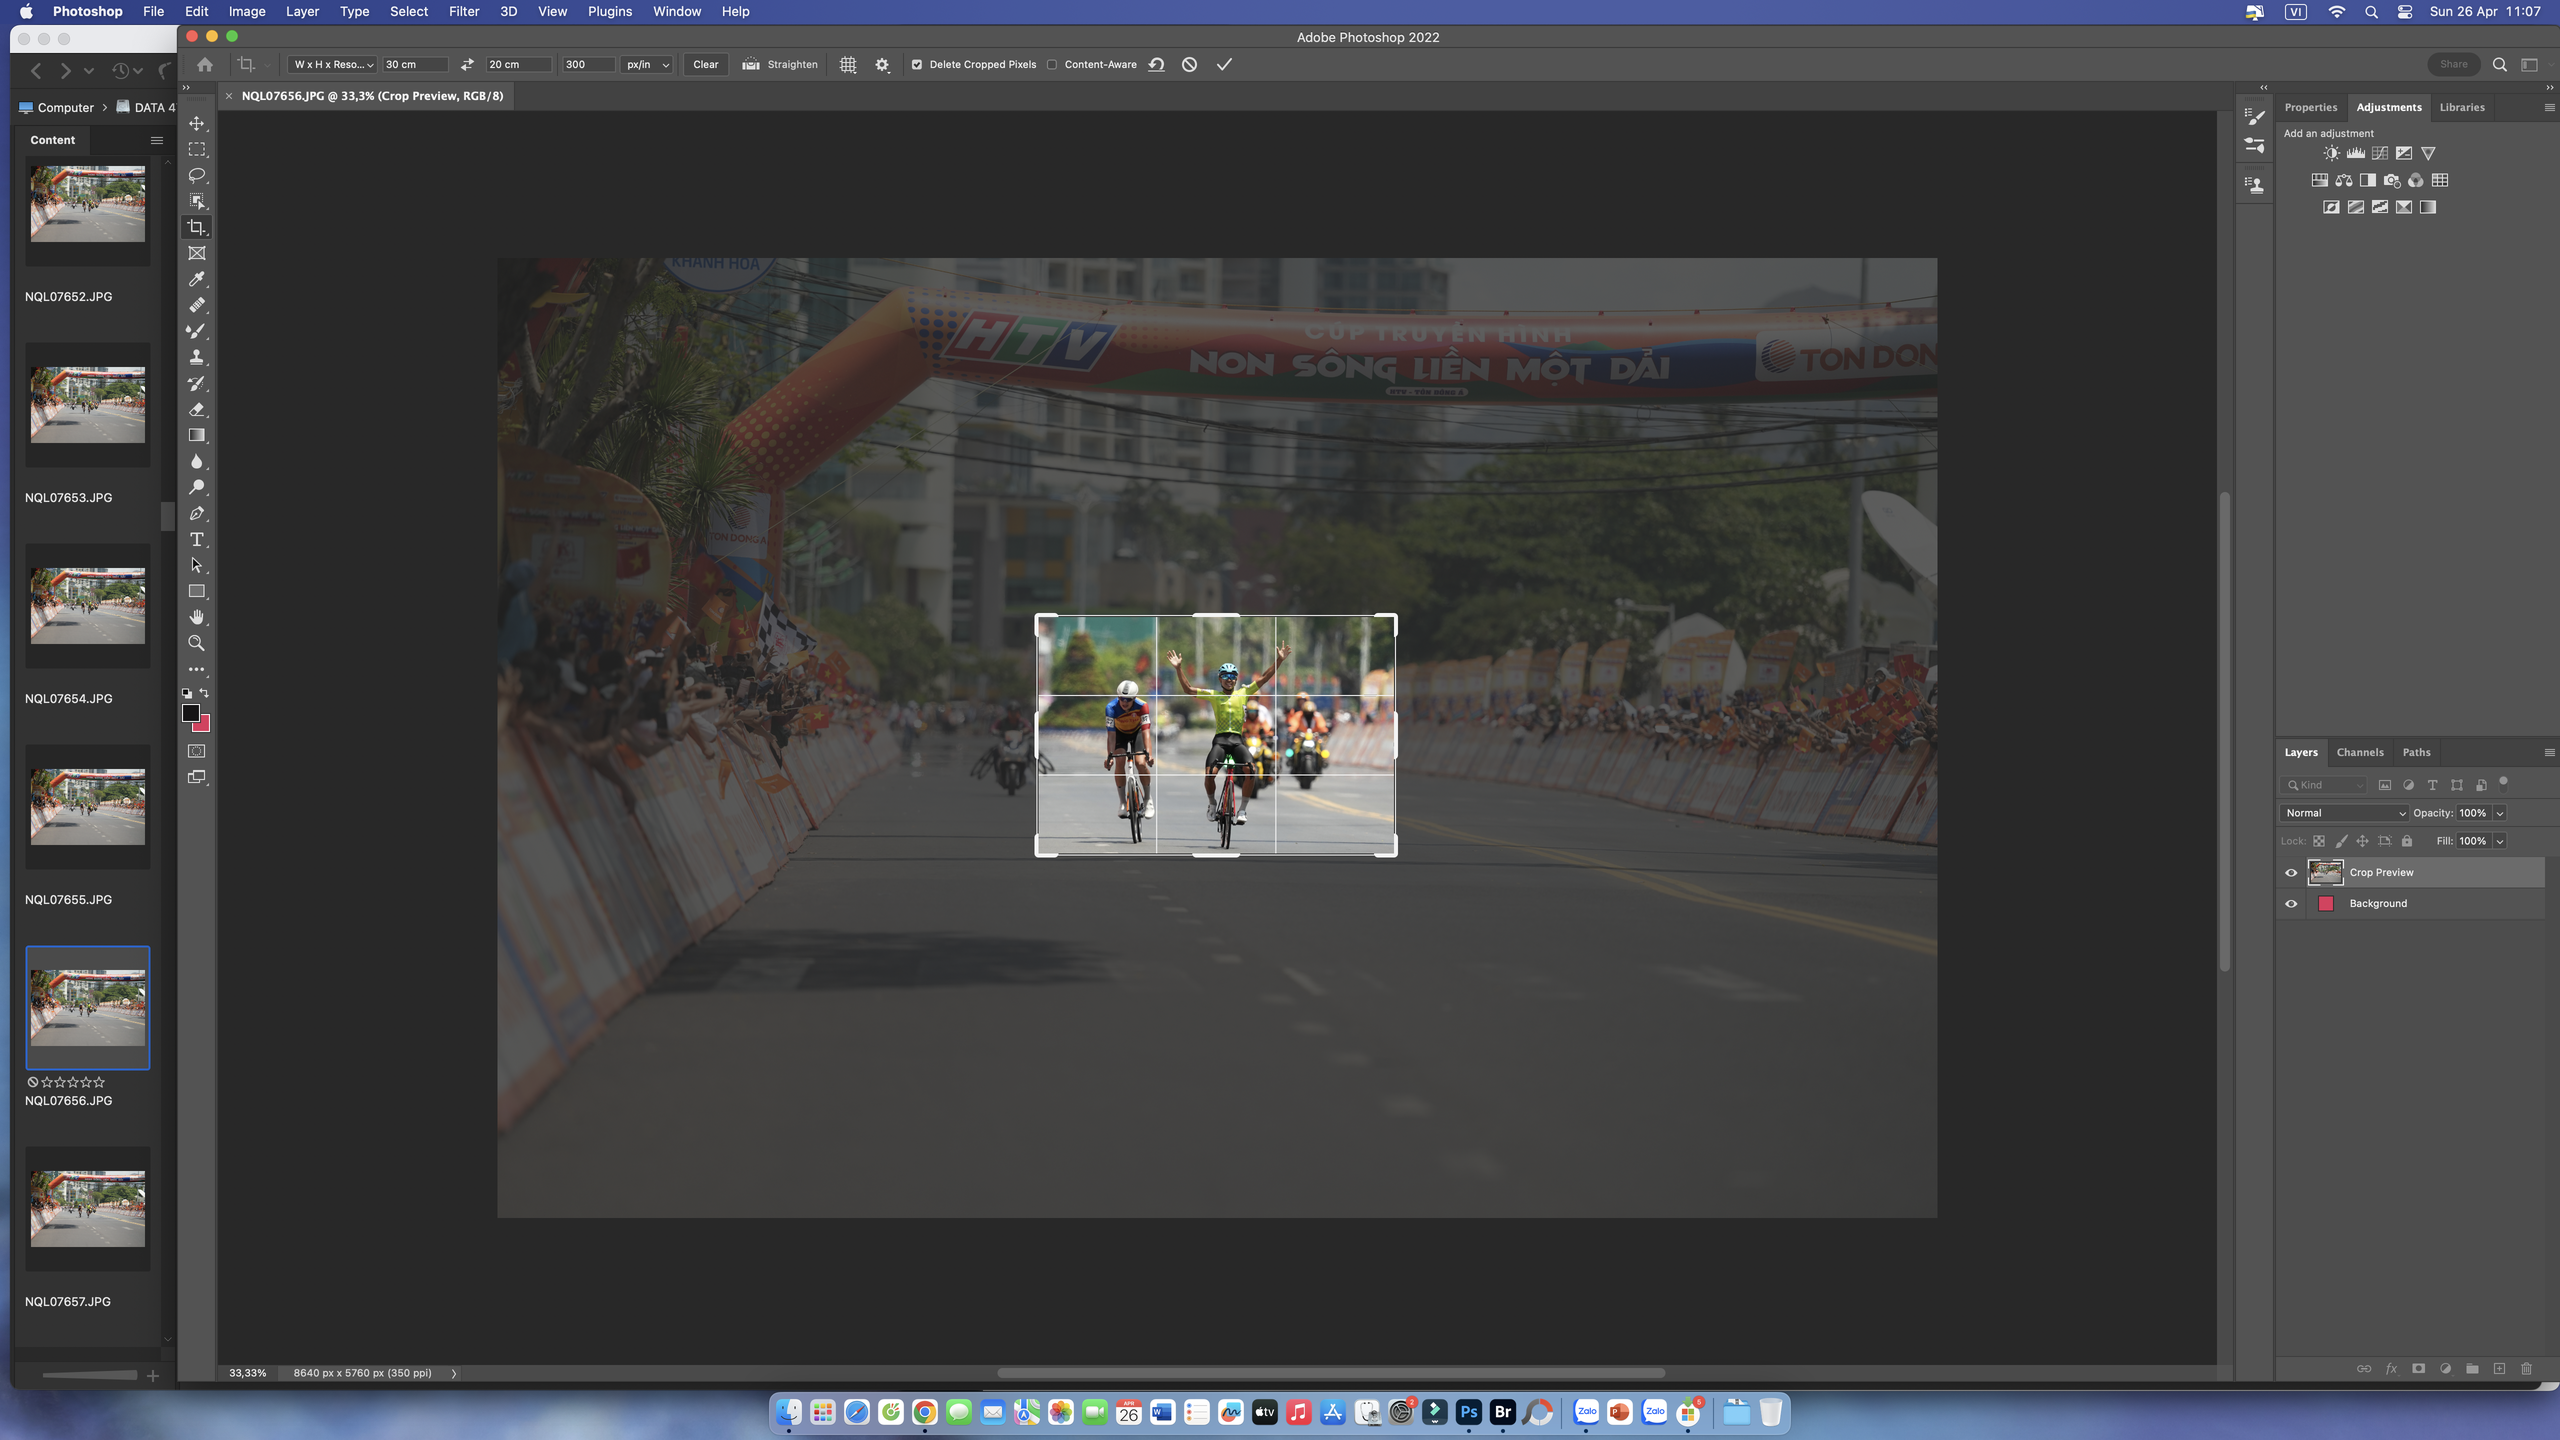
Task: Select the Horizontal Type tool
Action: pyautogui.click(x=197, y=540)
